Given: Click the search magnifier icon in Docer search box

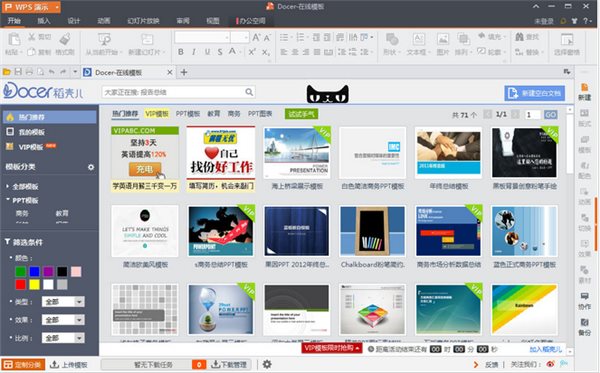Looking at the screenshot, I should tap(249, 92).
